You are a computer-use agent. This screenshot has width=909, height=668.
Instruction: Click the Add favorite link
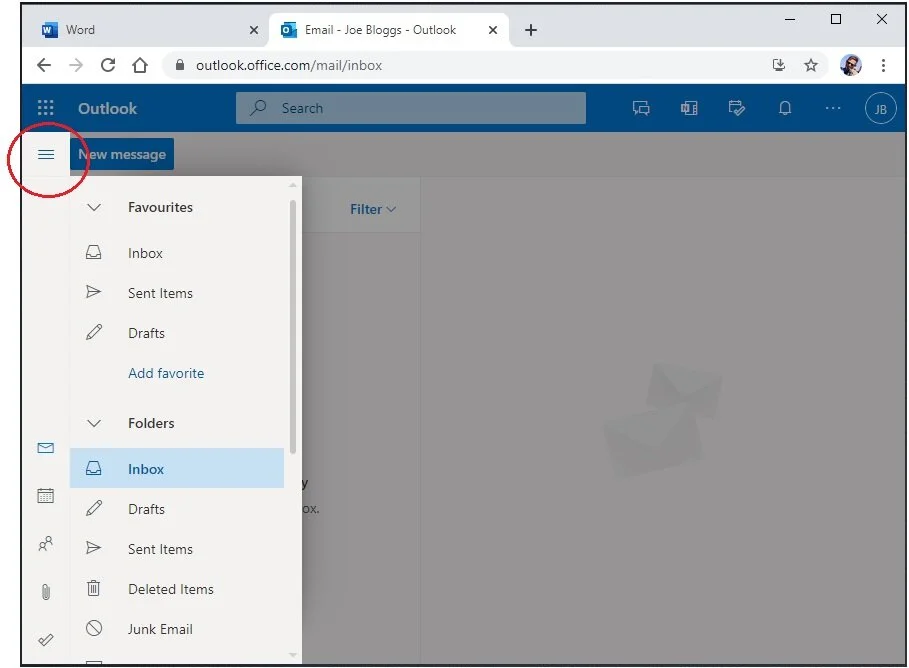point(166,373)
